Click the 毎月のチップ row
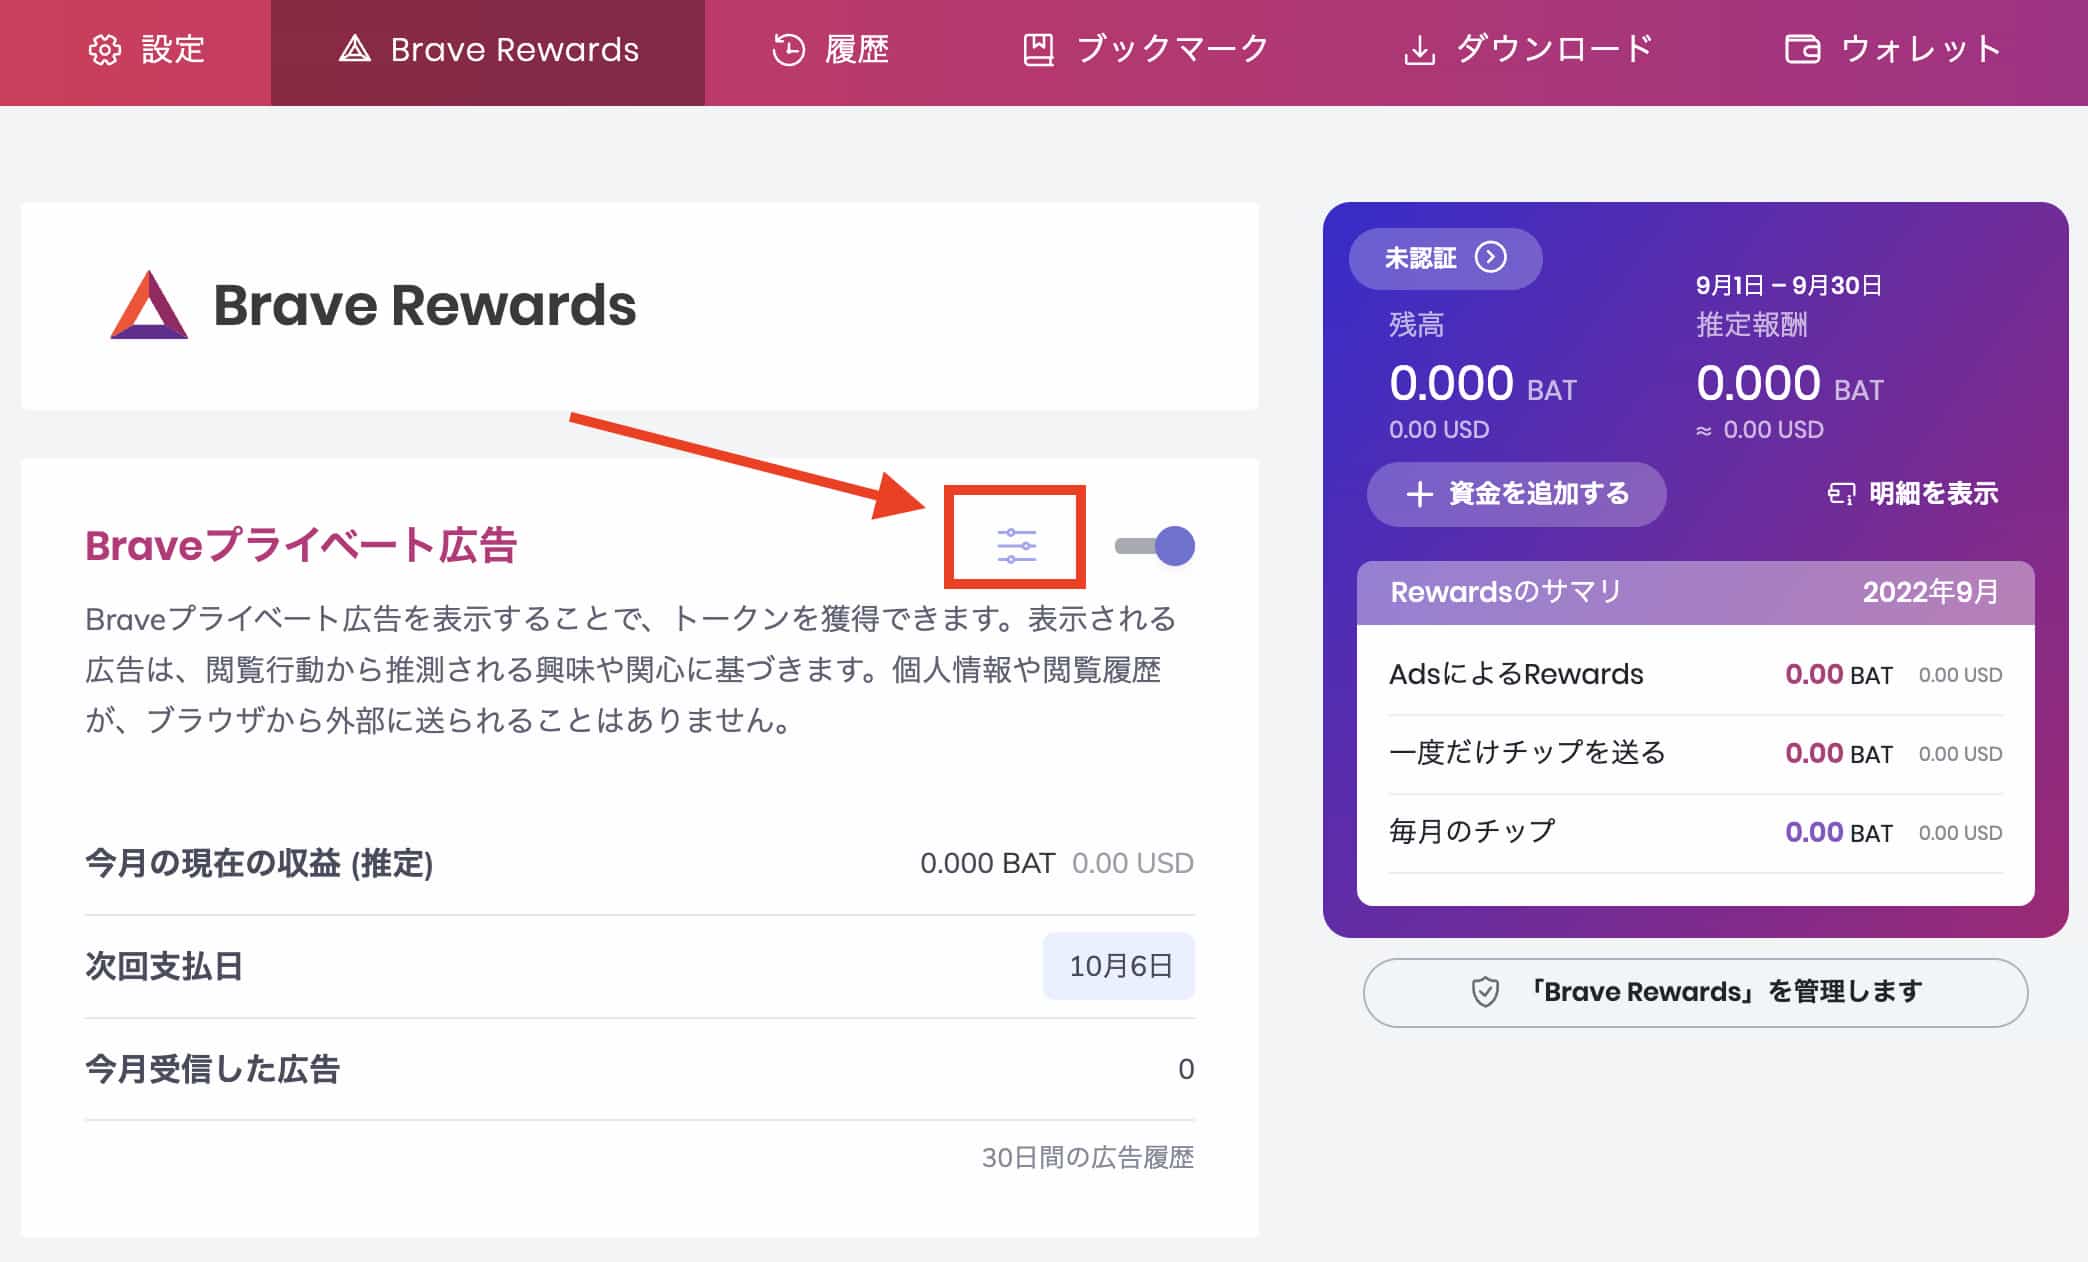 coord(1695,833)
